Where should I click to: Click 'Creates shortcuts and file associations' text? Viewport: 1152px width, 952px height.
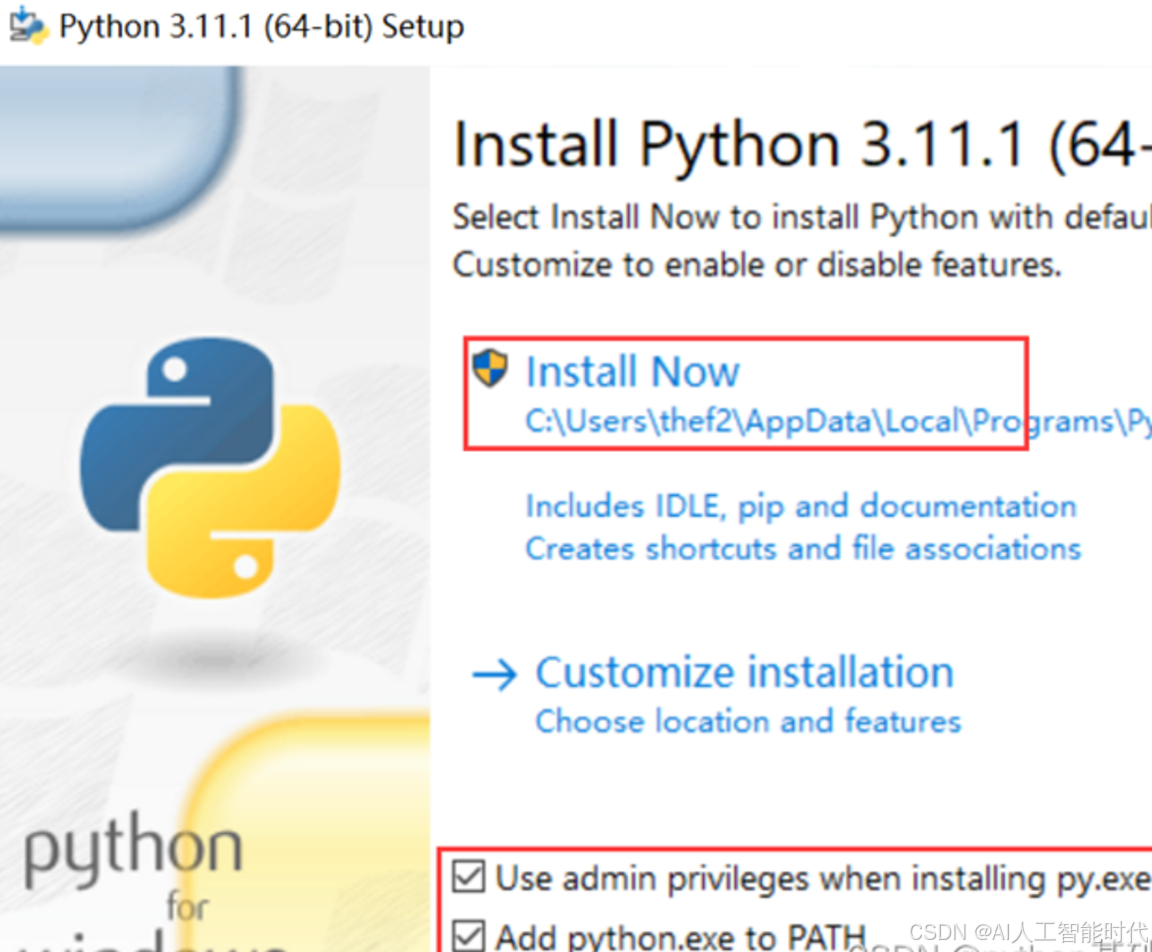pyautogui.click(x=803, y=549)
